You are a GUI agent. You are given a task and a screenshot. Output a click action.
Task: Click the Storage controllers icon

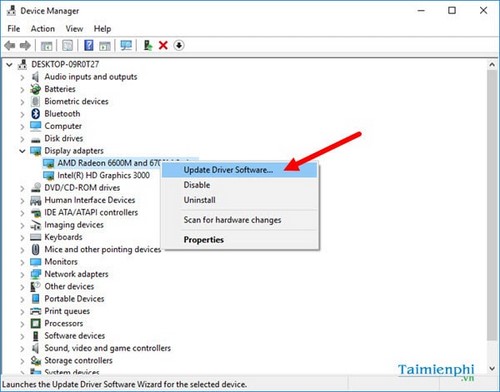35,360
